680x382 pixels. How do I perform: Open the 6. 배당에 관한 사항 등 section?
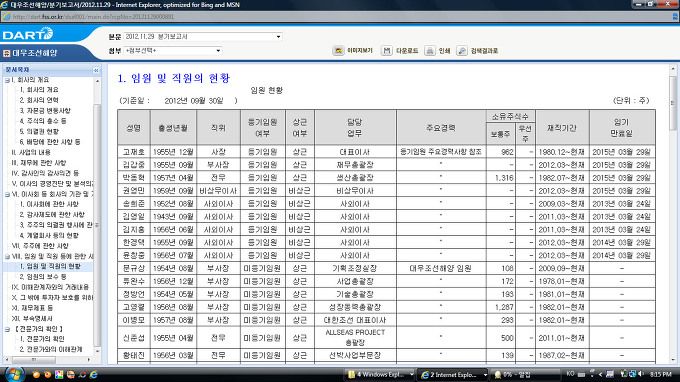50,142
